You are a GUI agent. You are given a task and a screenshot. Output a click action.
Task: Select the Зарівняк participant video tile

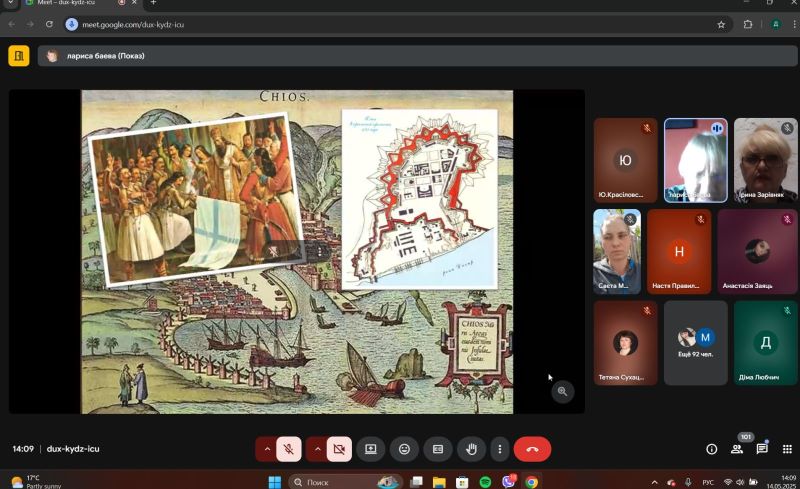point(765,160)
